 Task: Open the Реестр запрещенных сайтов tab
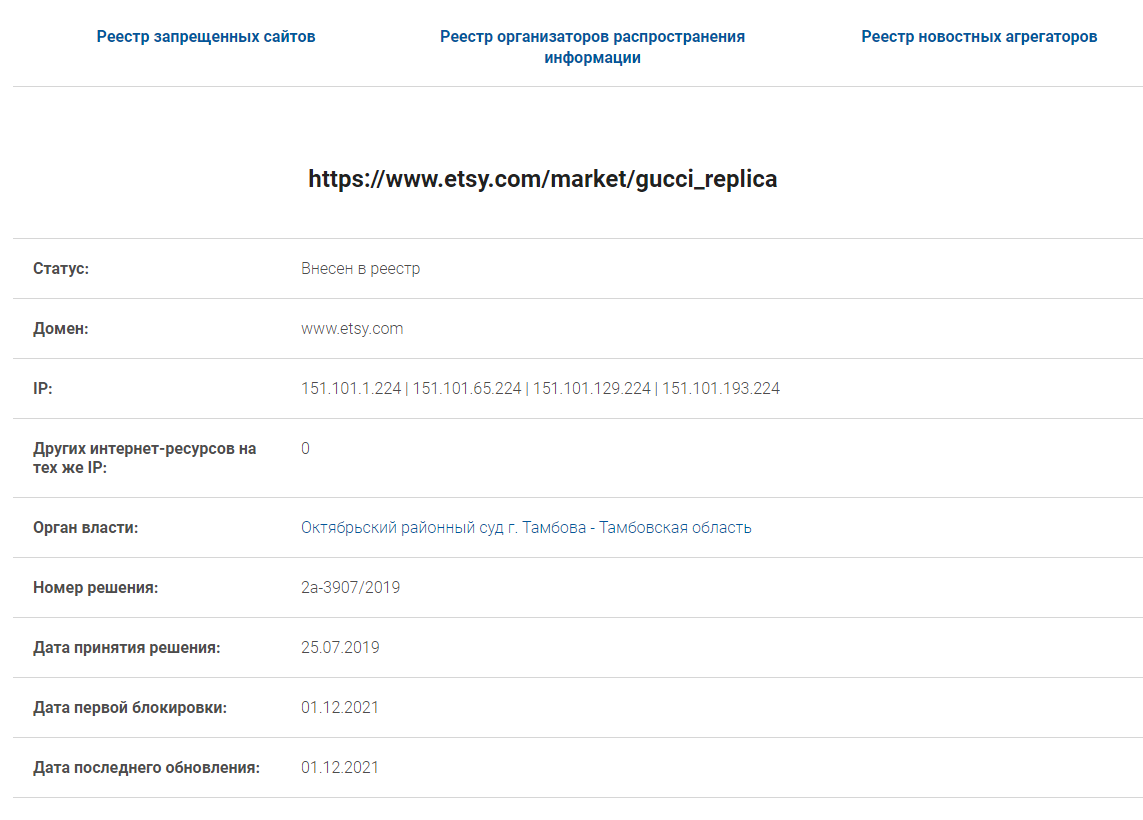(x=206, y=36)
